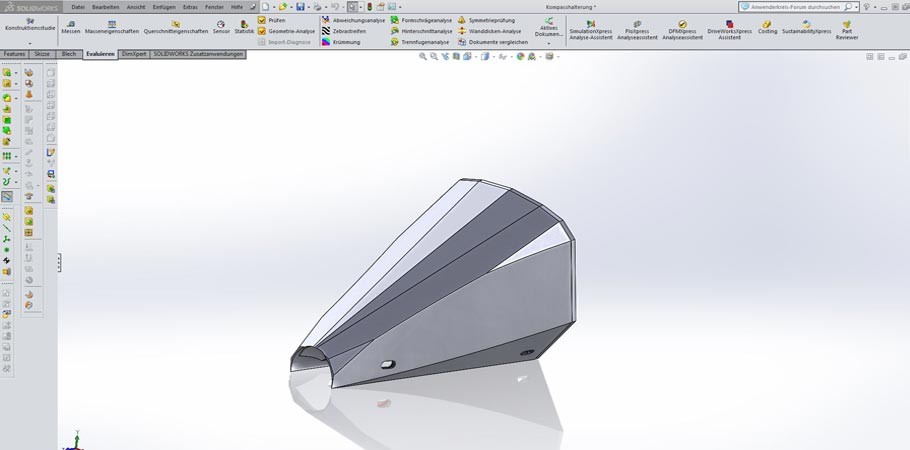Open the Extras menu
910x450 pixels.
190,7
